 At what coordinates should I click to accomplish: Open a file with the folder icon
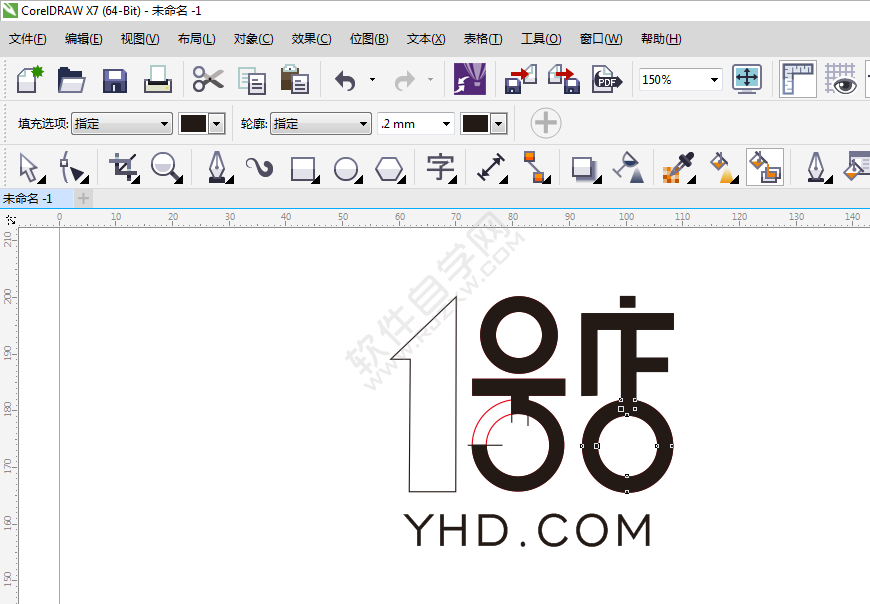click(x=72, y=79)
